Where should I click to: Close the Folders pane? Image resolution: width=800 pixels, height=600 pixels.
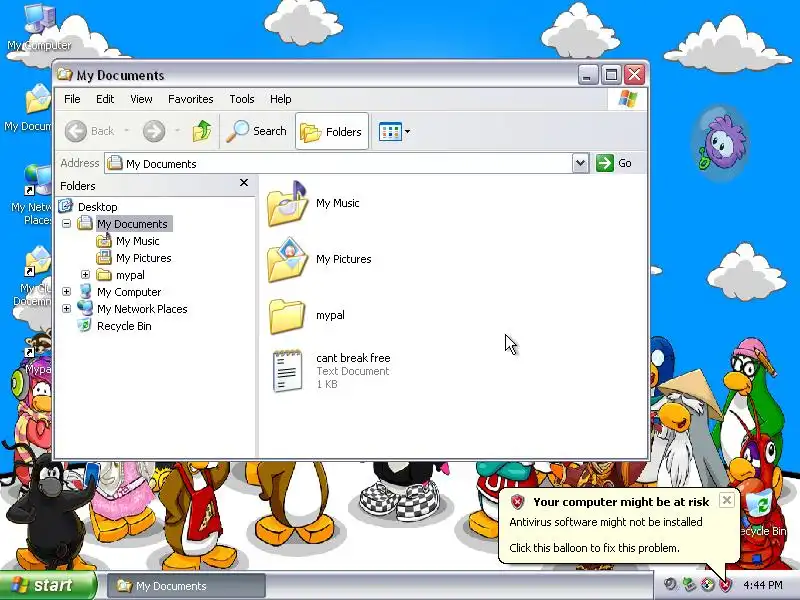244,183
